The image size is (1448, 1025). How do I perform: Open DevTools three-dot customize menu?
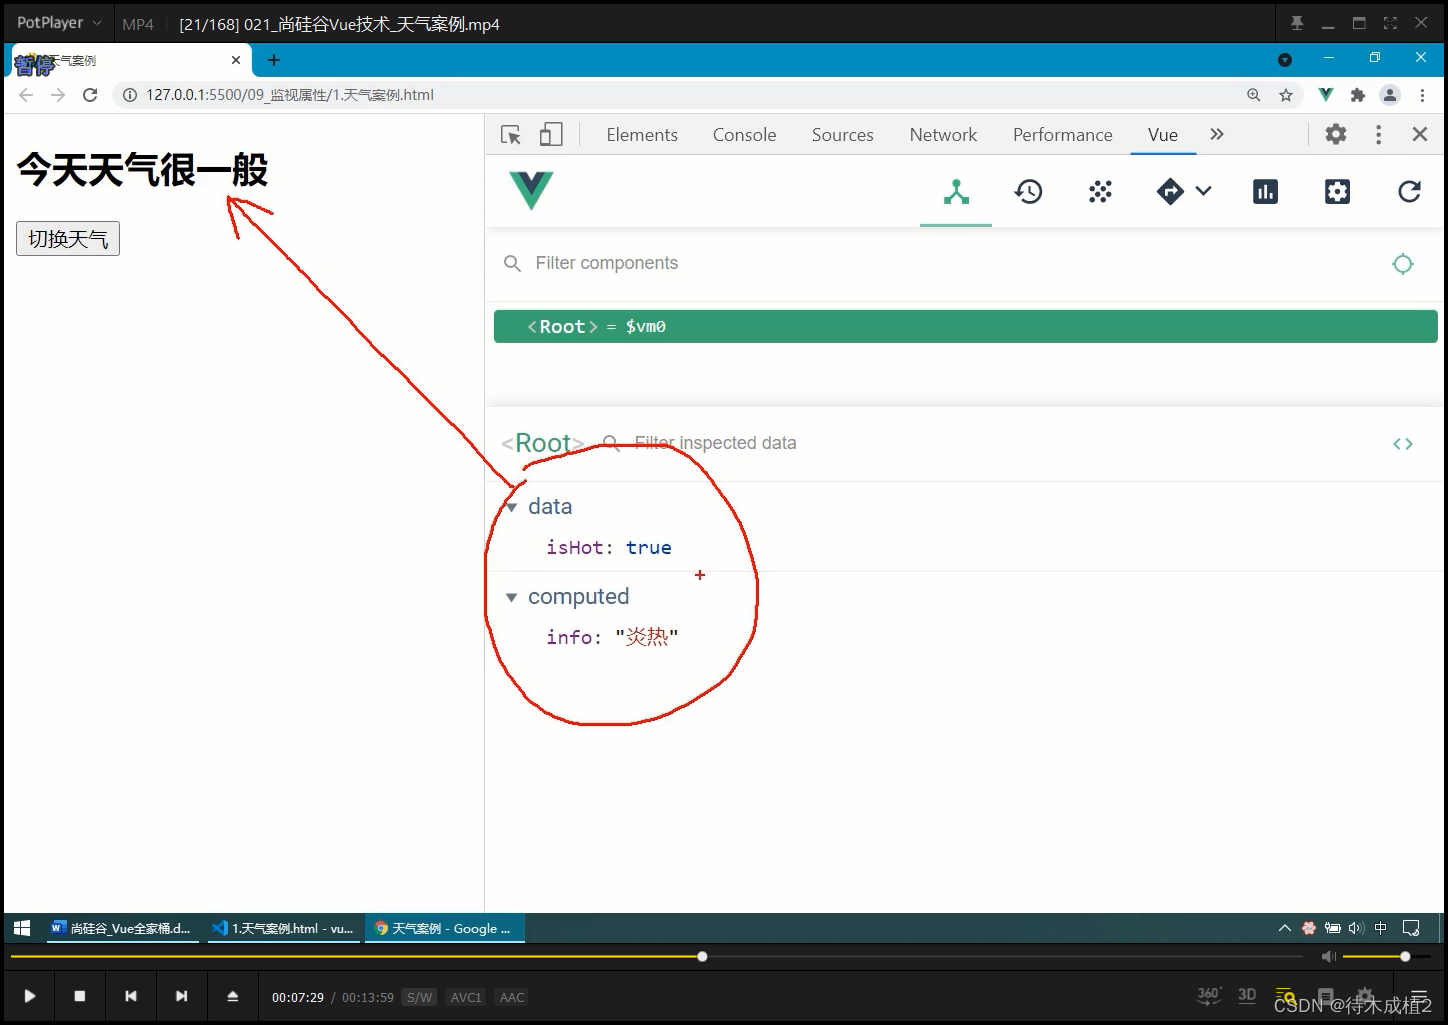coord(1378,134)
